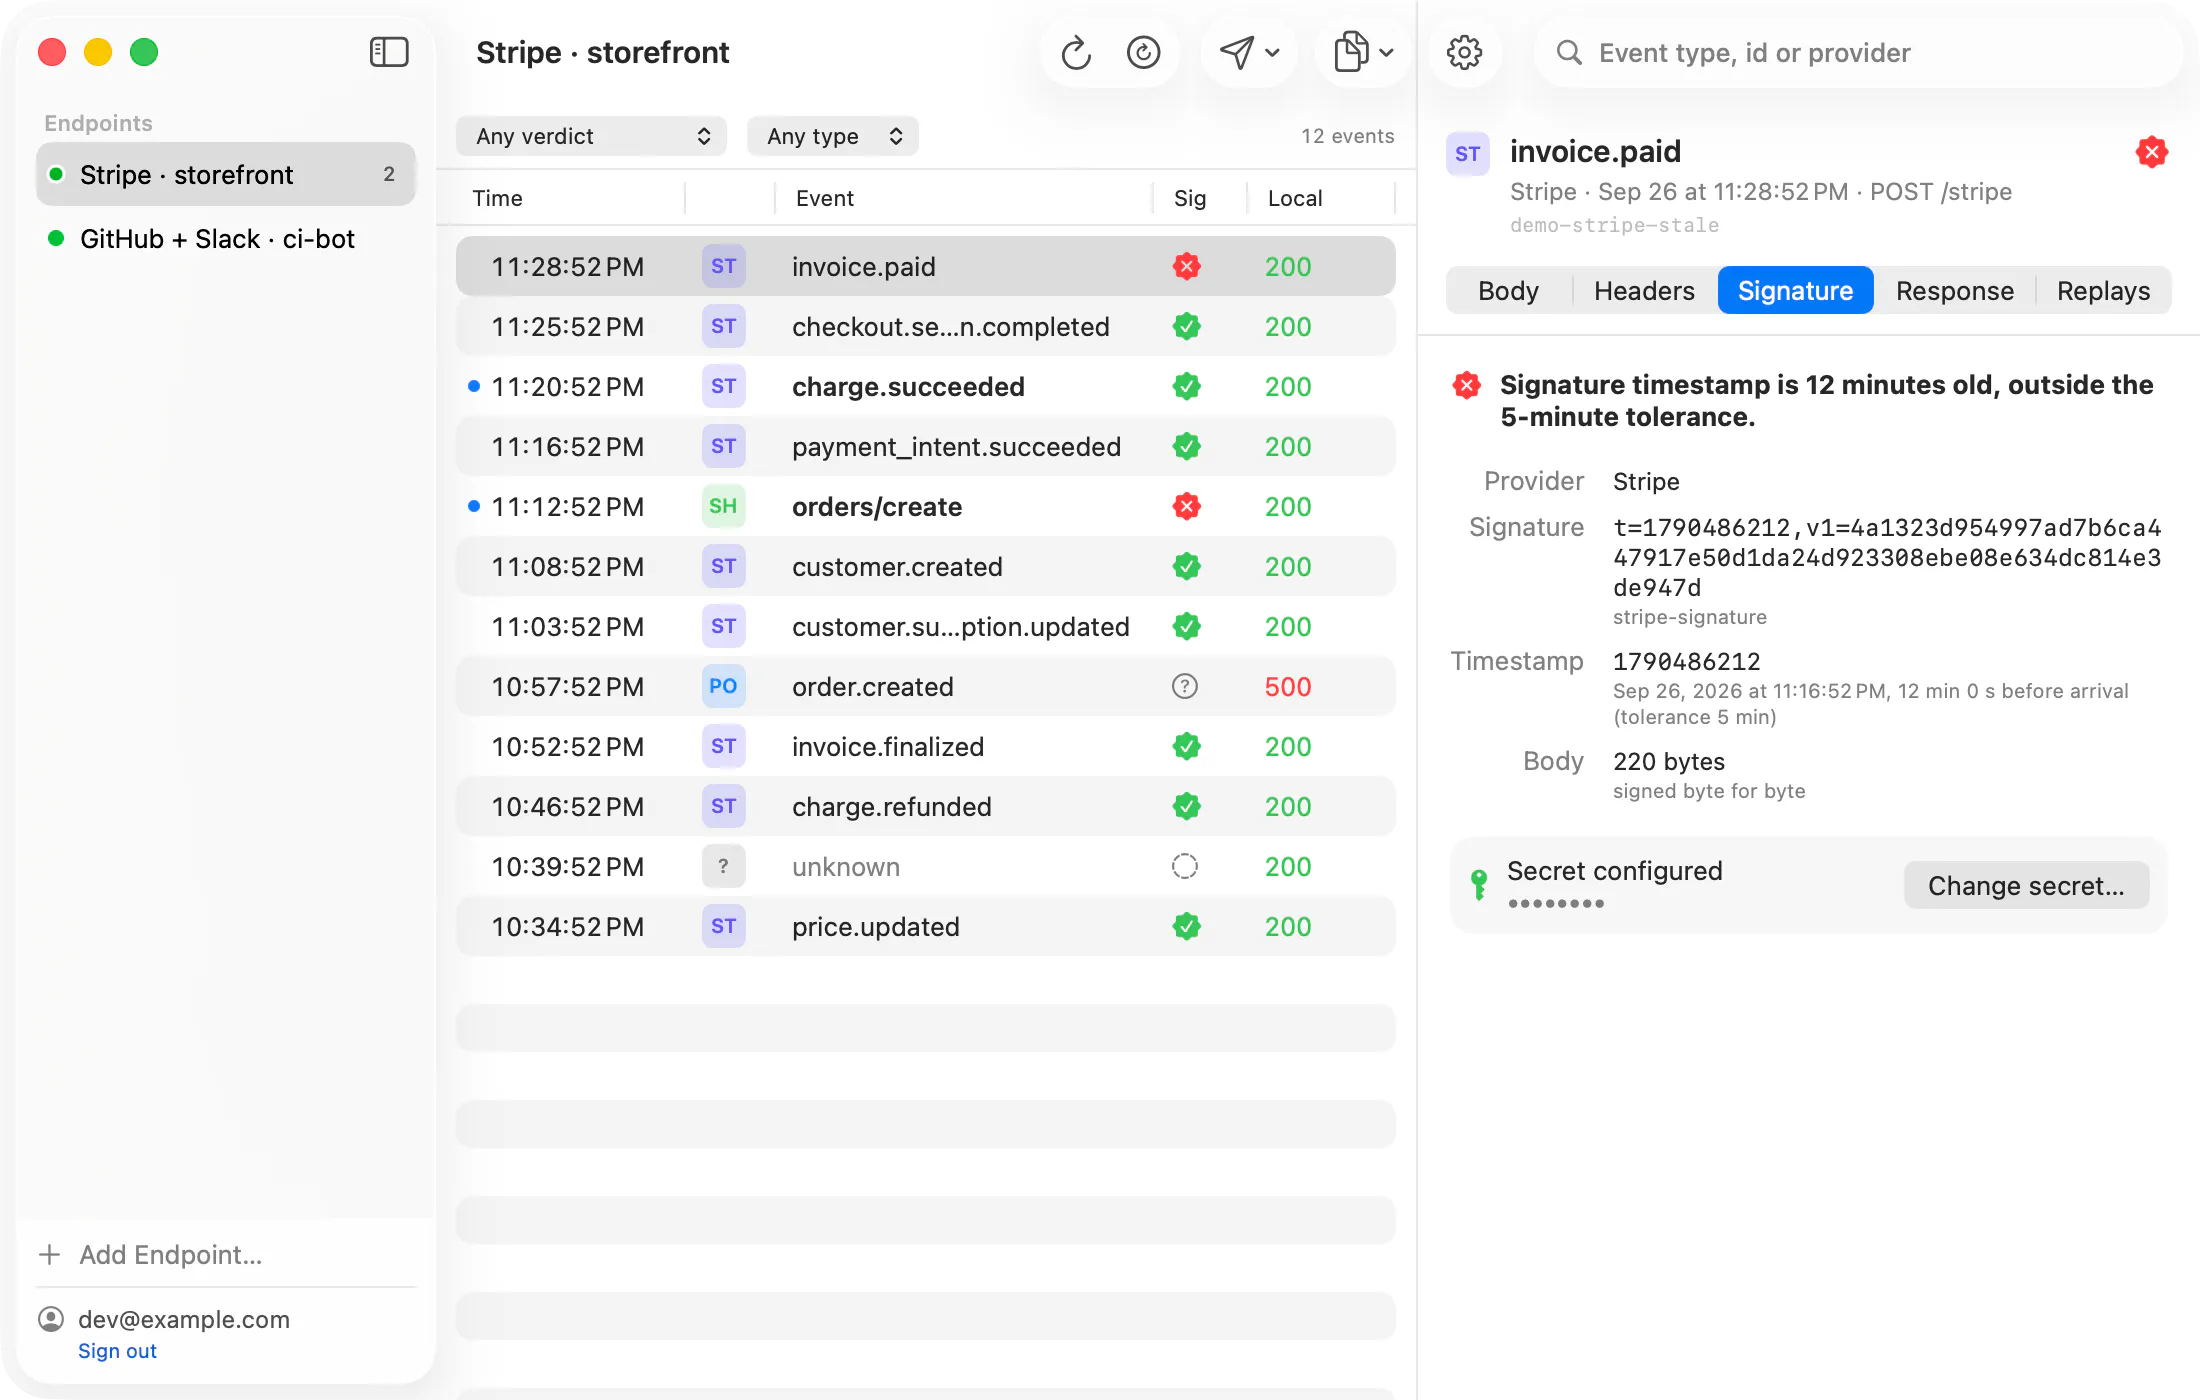
Task: Click verified icon on checkout.se...n.completed row
Action: point(1186,326)
